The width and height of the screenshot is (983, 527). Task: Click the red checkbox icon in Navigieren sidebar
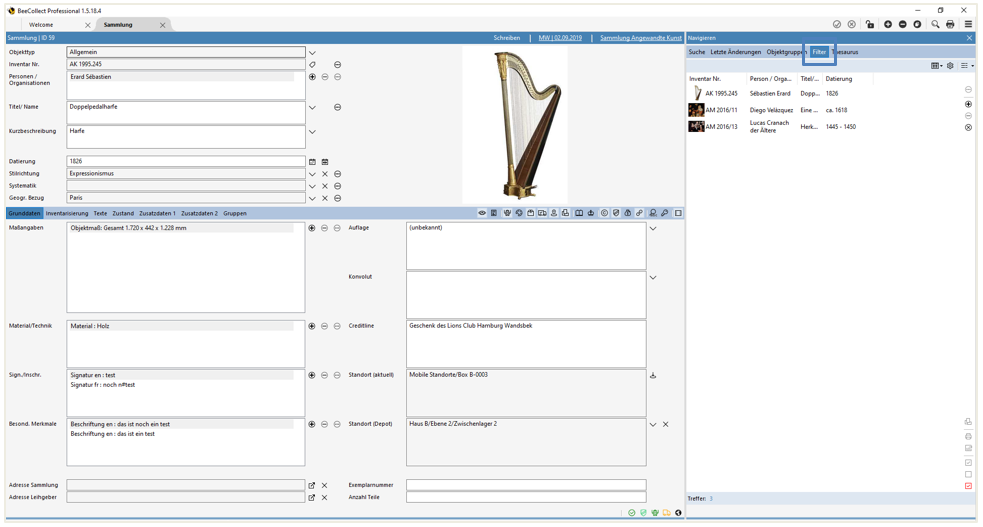tap(968, 486)
